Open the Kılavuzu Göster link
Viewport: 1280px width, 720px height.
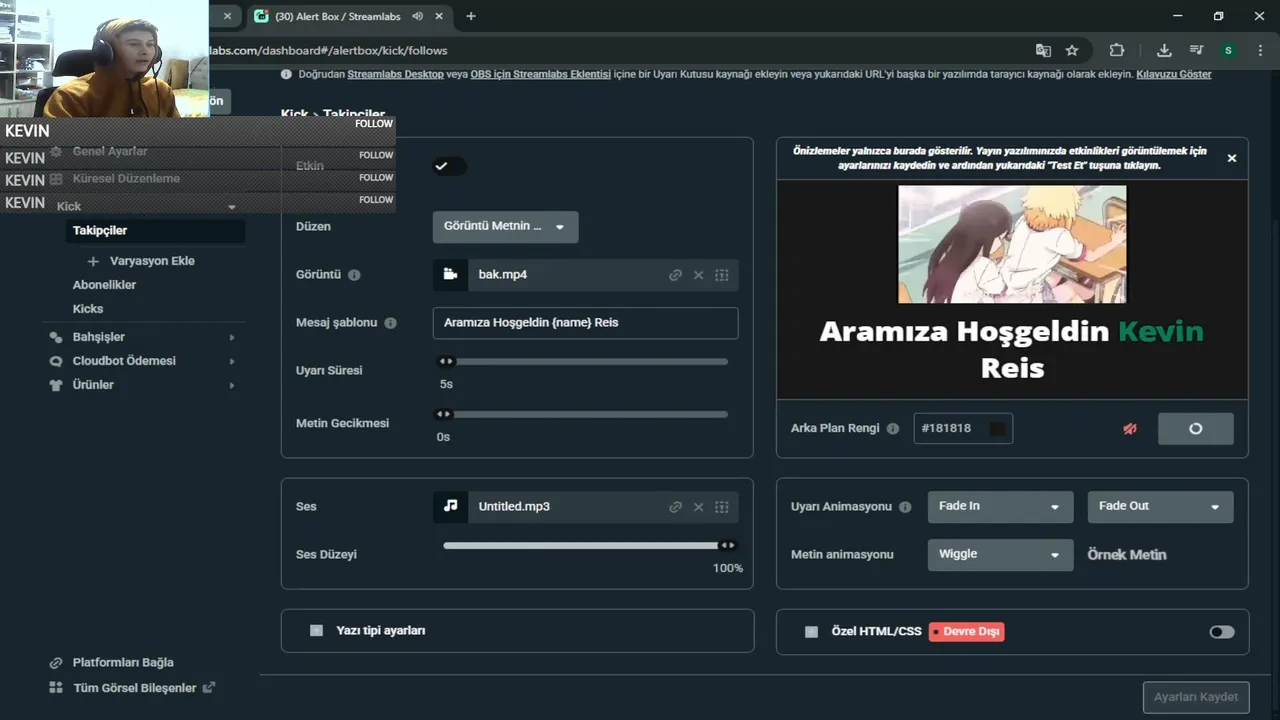pyautogui.click(x=1173, y=74)
